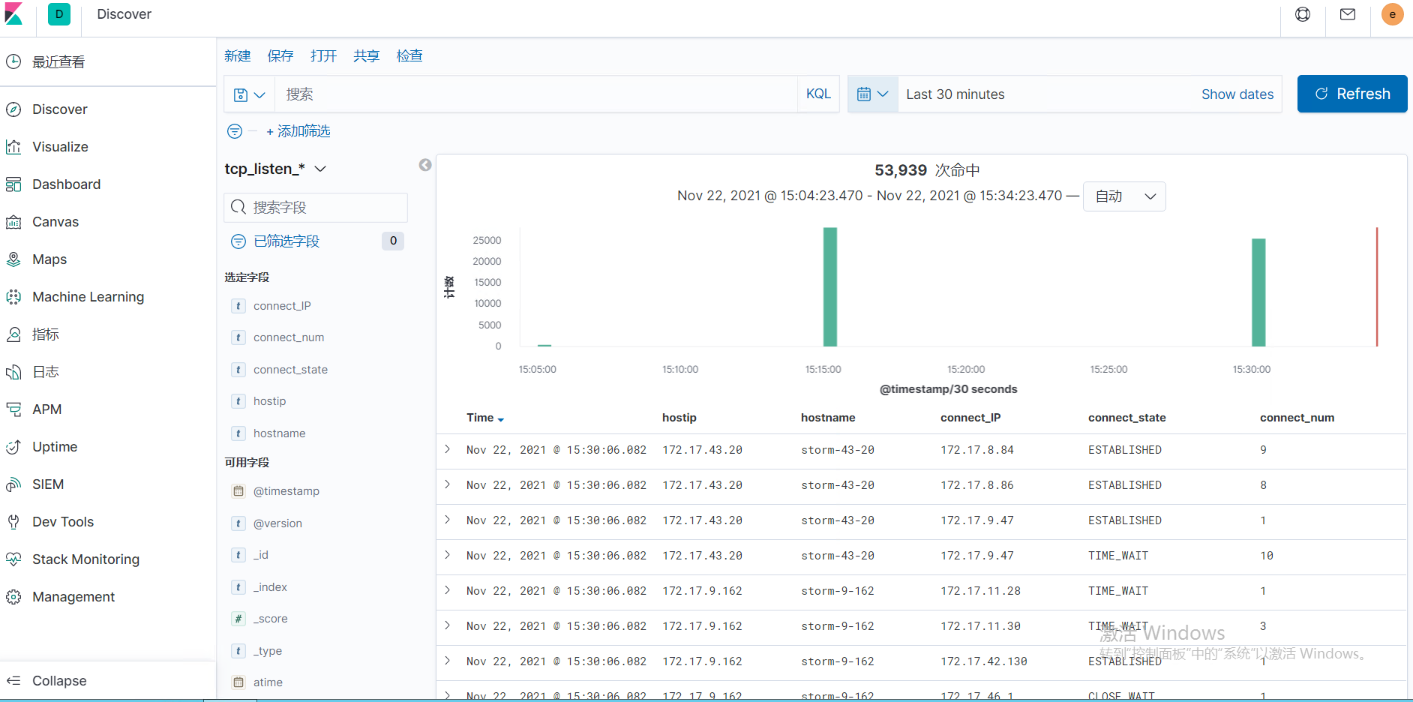The image size is (1413, 702).
Task: Click the Uptime sidebar icon
Action: pyautogui.click(x=14, y=447)
